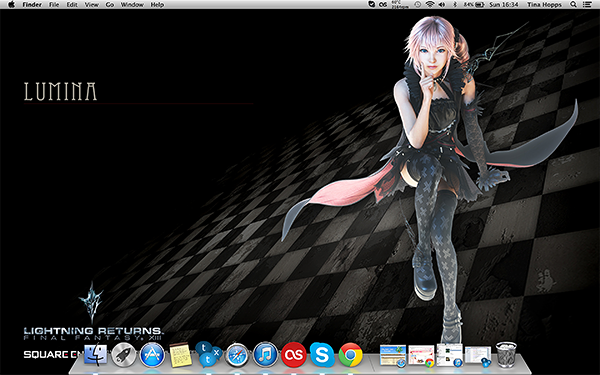The image size is (600, 375).
Task: Open Google Chrome from the Dock
Action: 351,355
